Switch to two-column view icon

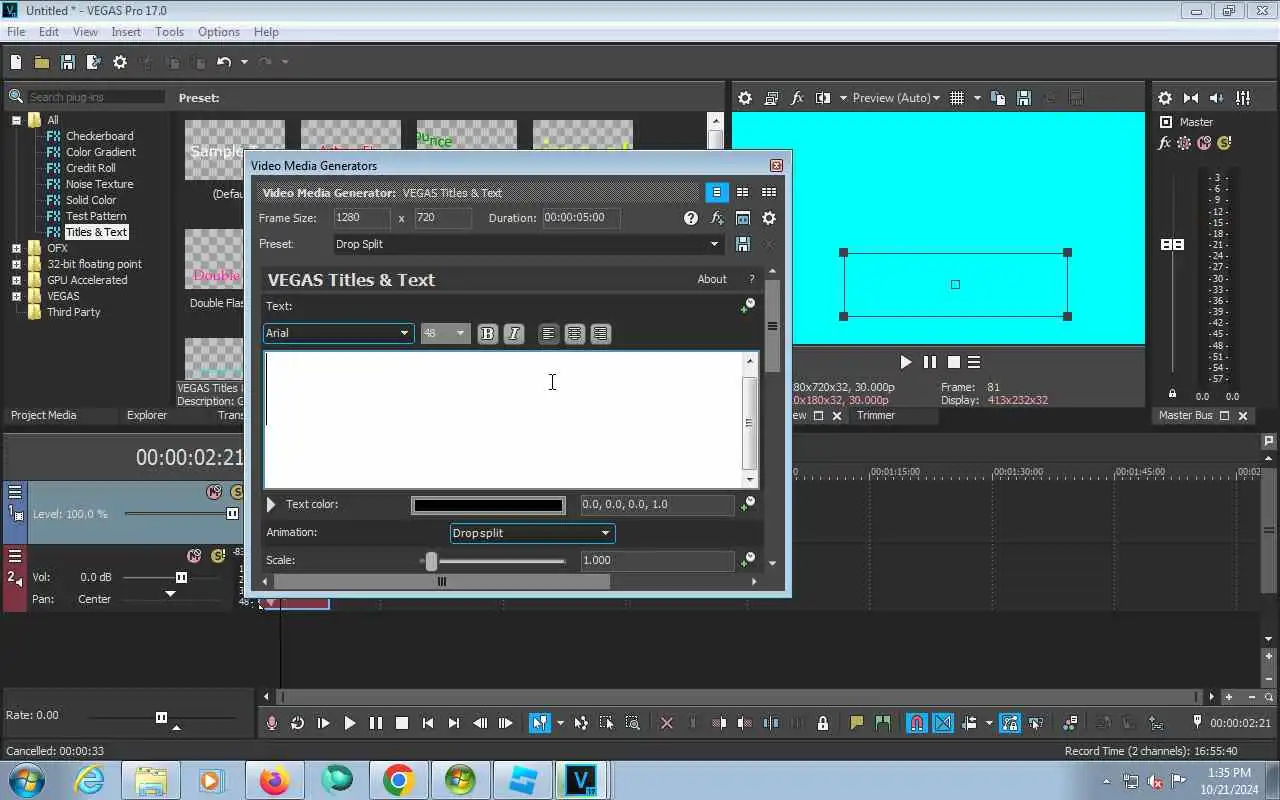(742, 192)
